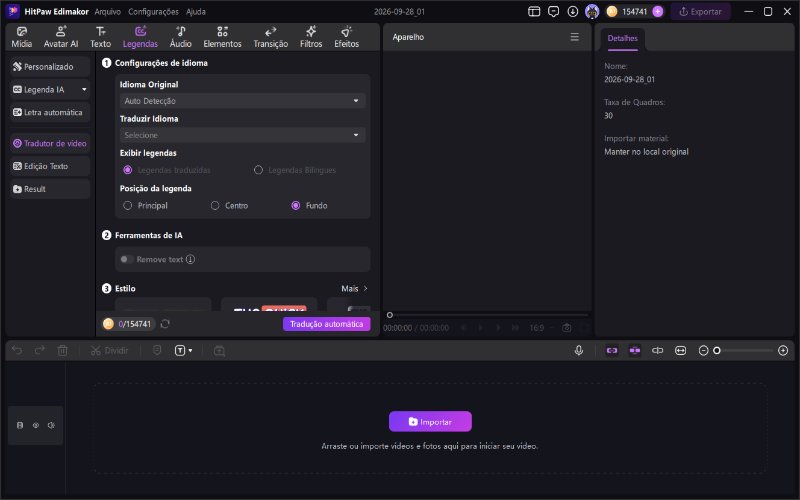The image size is (800, 500).
Task: Open the feedback message icon
Action: point(553,11)
